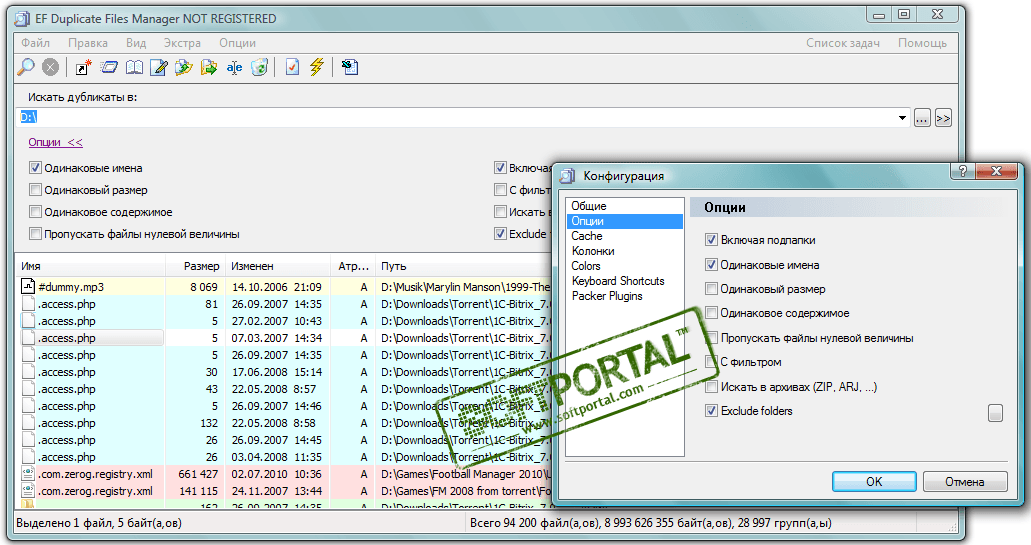Click the rename toolbar icon
The width and height of the screenshot is (1031, 545).
pos(234,67)
